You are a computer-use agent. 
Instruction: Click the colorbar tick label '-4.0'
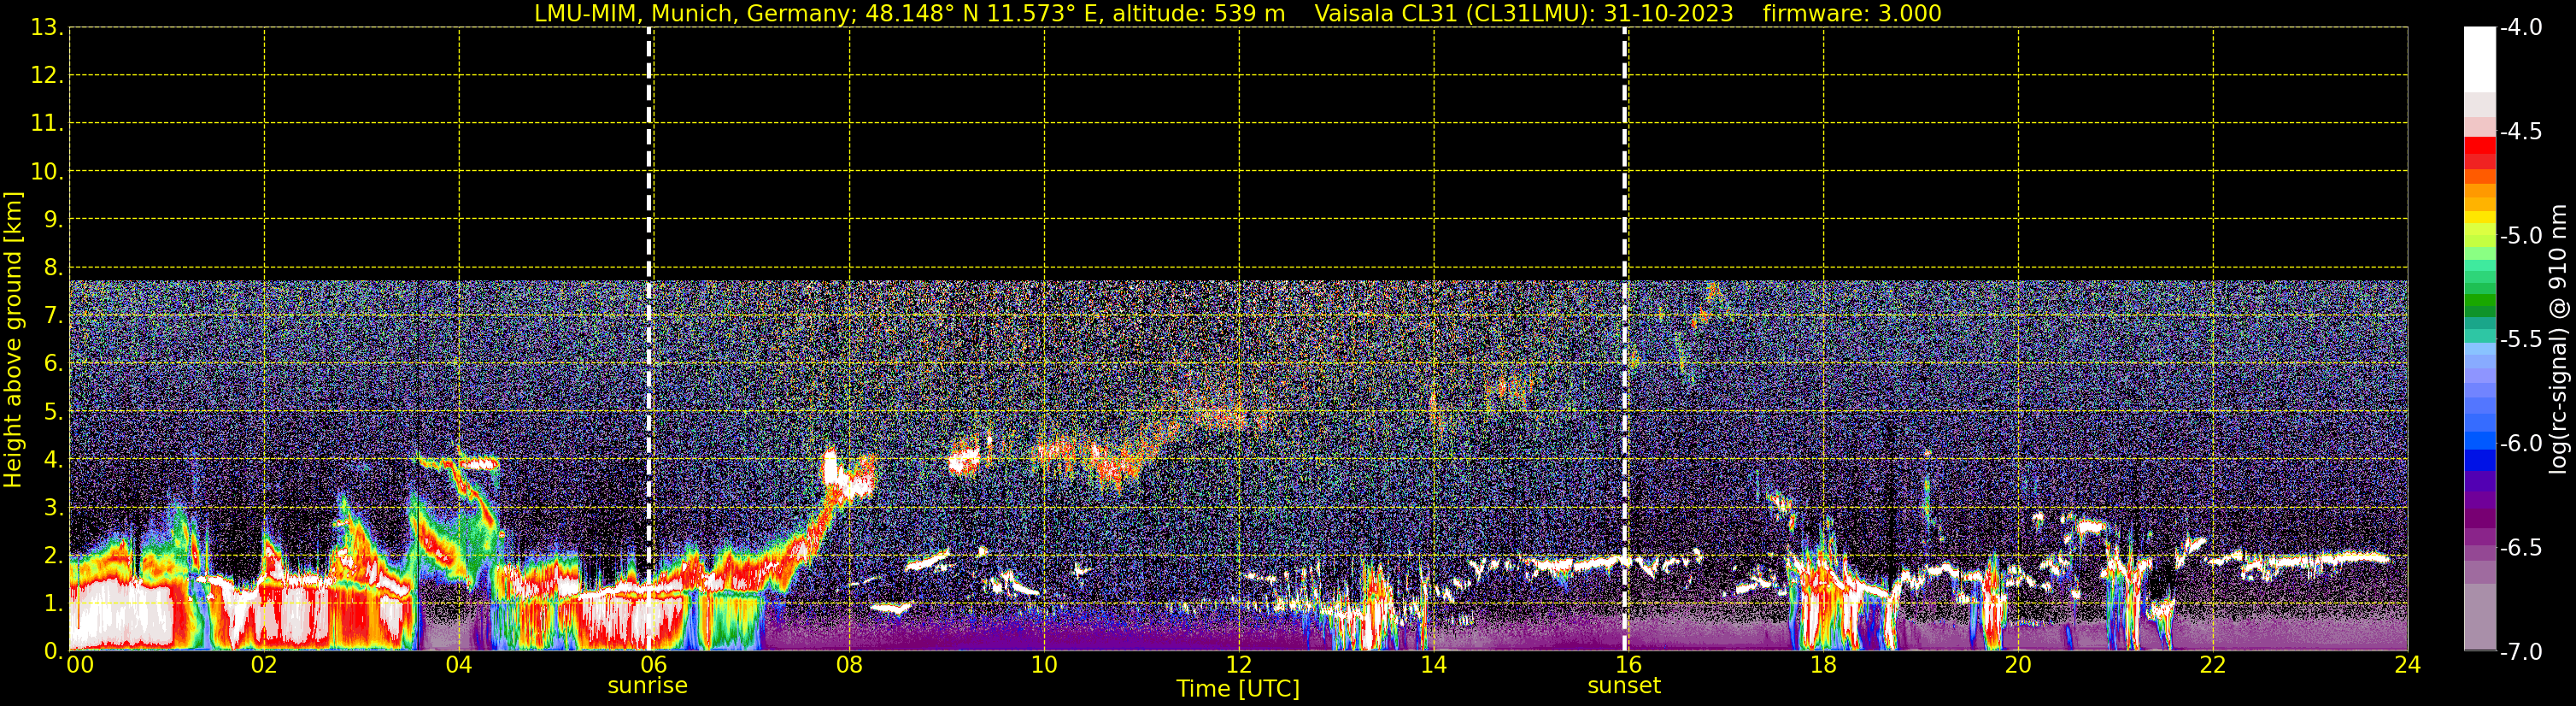pyautogui.click(x=2520, y=28)
